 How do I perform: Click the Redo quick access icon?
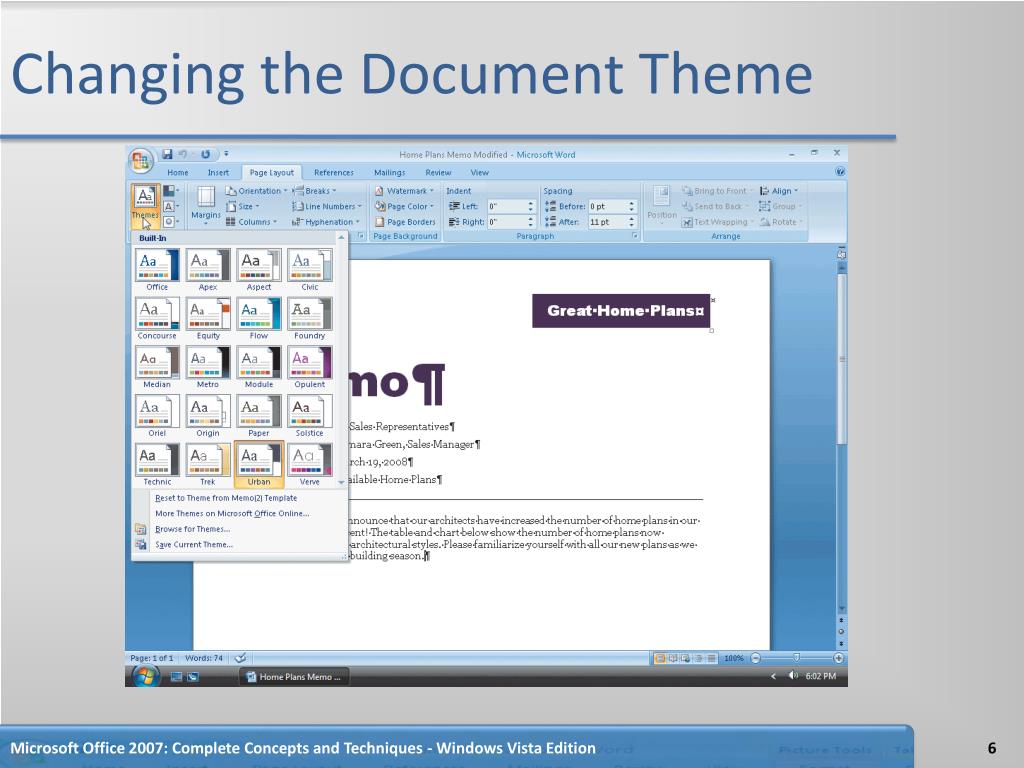(x=205, y=154)
